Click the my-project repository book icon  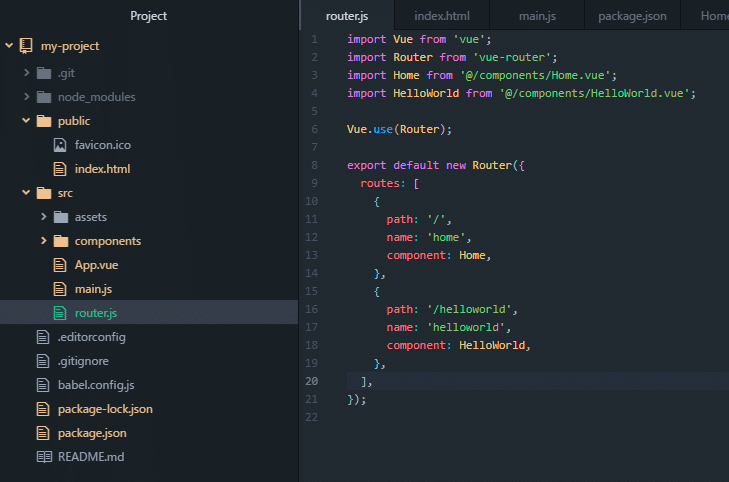pyautogui.click(x=26, y=46)
